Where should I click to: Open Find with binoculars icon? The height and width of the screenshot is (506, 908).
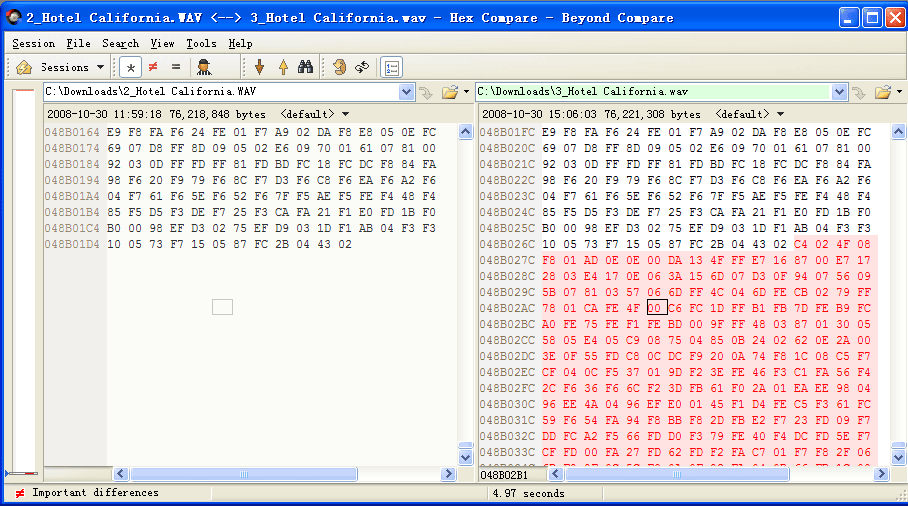pyautogui.click(x=305, y=67)
